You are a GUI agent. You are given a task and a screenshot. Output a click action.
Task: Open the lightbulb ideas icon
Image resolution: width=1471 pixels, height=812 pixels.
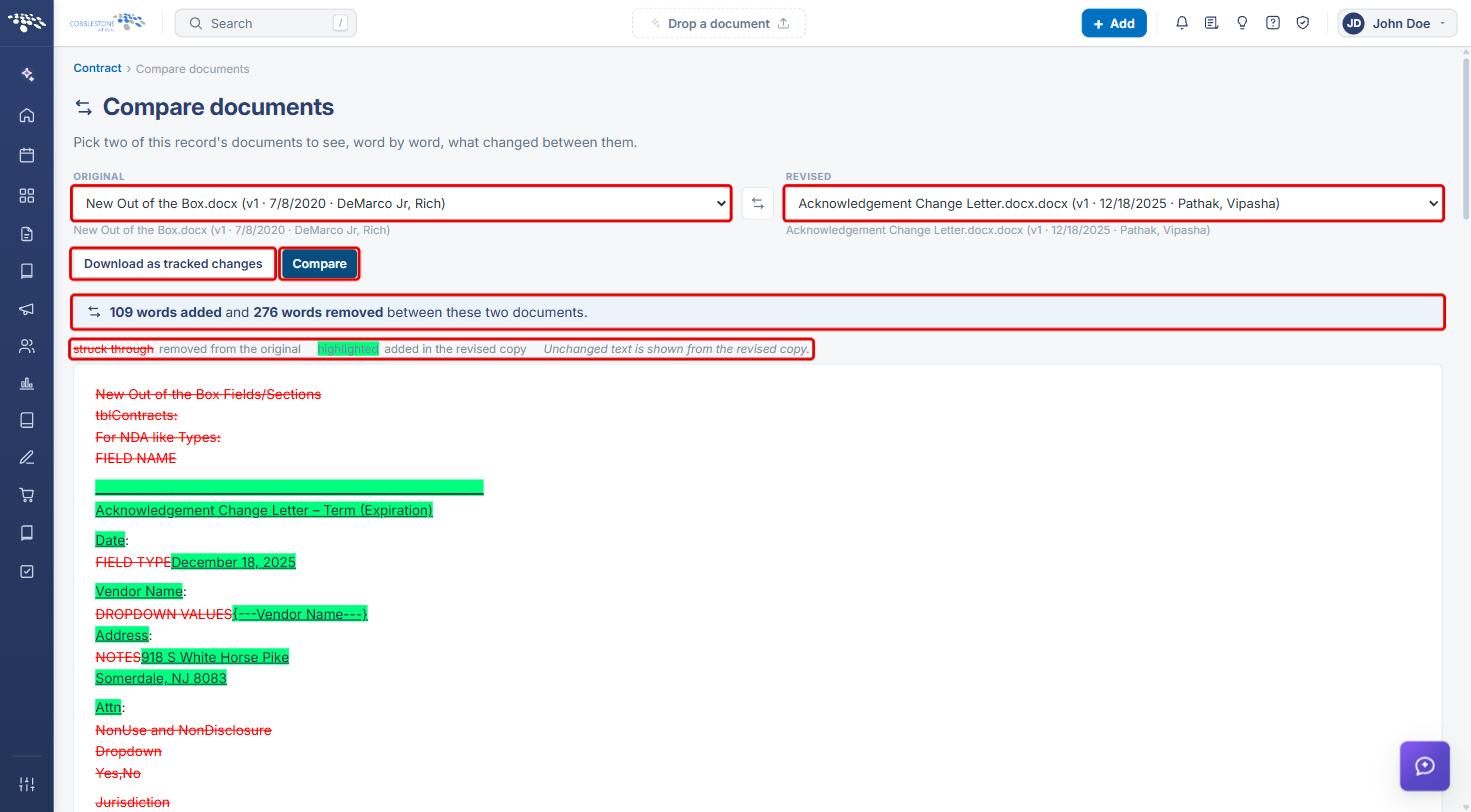[1242, 23]
